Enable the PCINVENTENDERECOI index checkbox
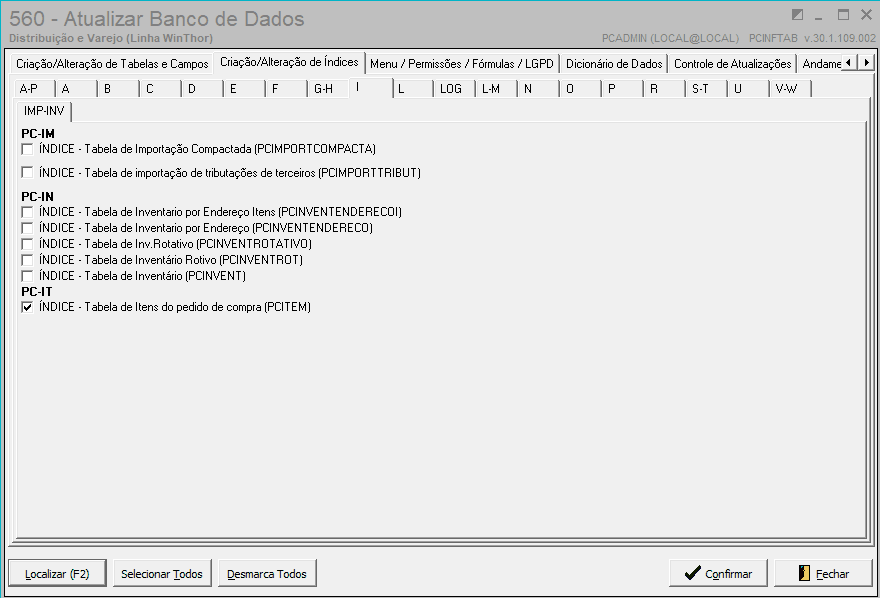The image size is (880, 598). (x=25, y=211)
